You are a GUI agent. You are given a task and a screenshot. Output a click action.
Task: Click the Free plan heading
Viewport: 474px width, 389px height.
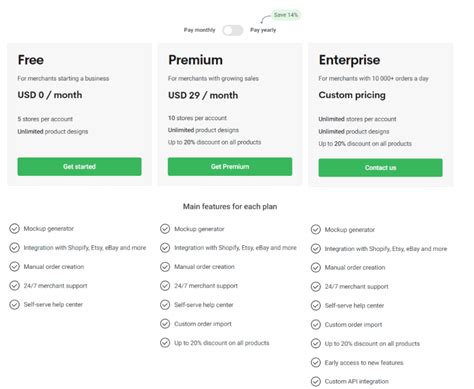[x=31, y=60]
